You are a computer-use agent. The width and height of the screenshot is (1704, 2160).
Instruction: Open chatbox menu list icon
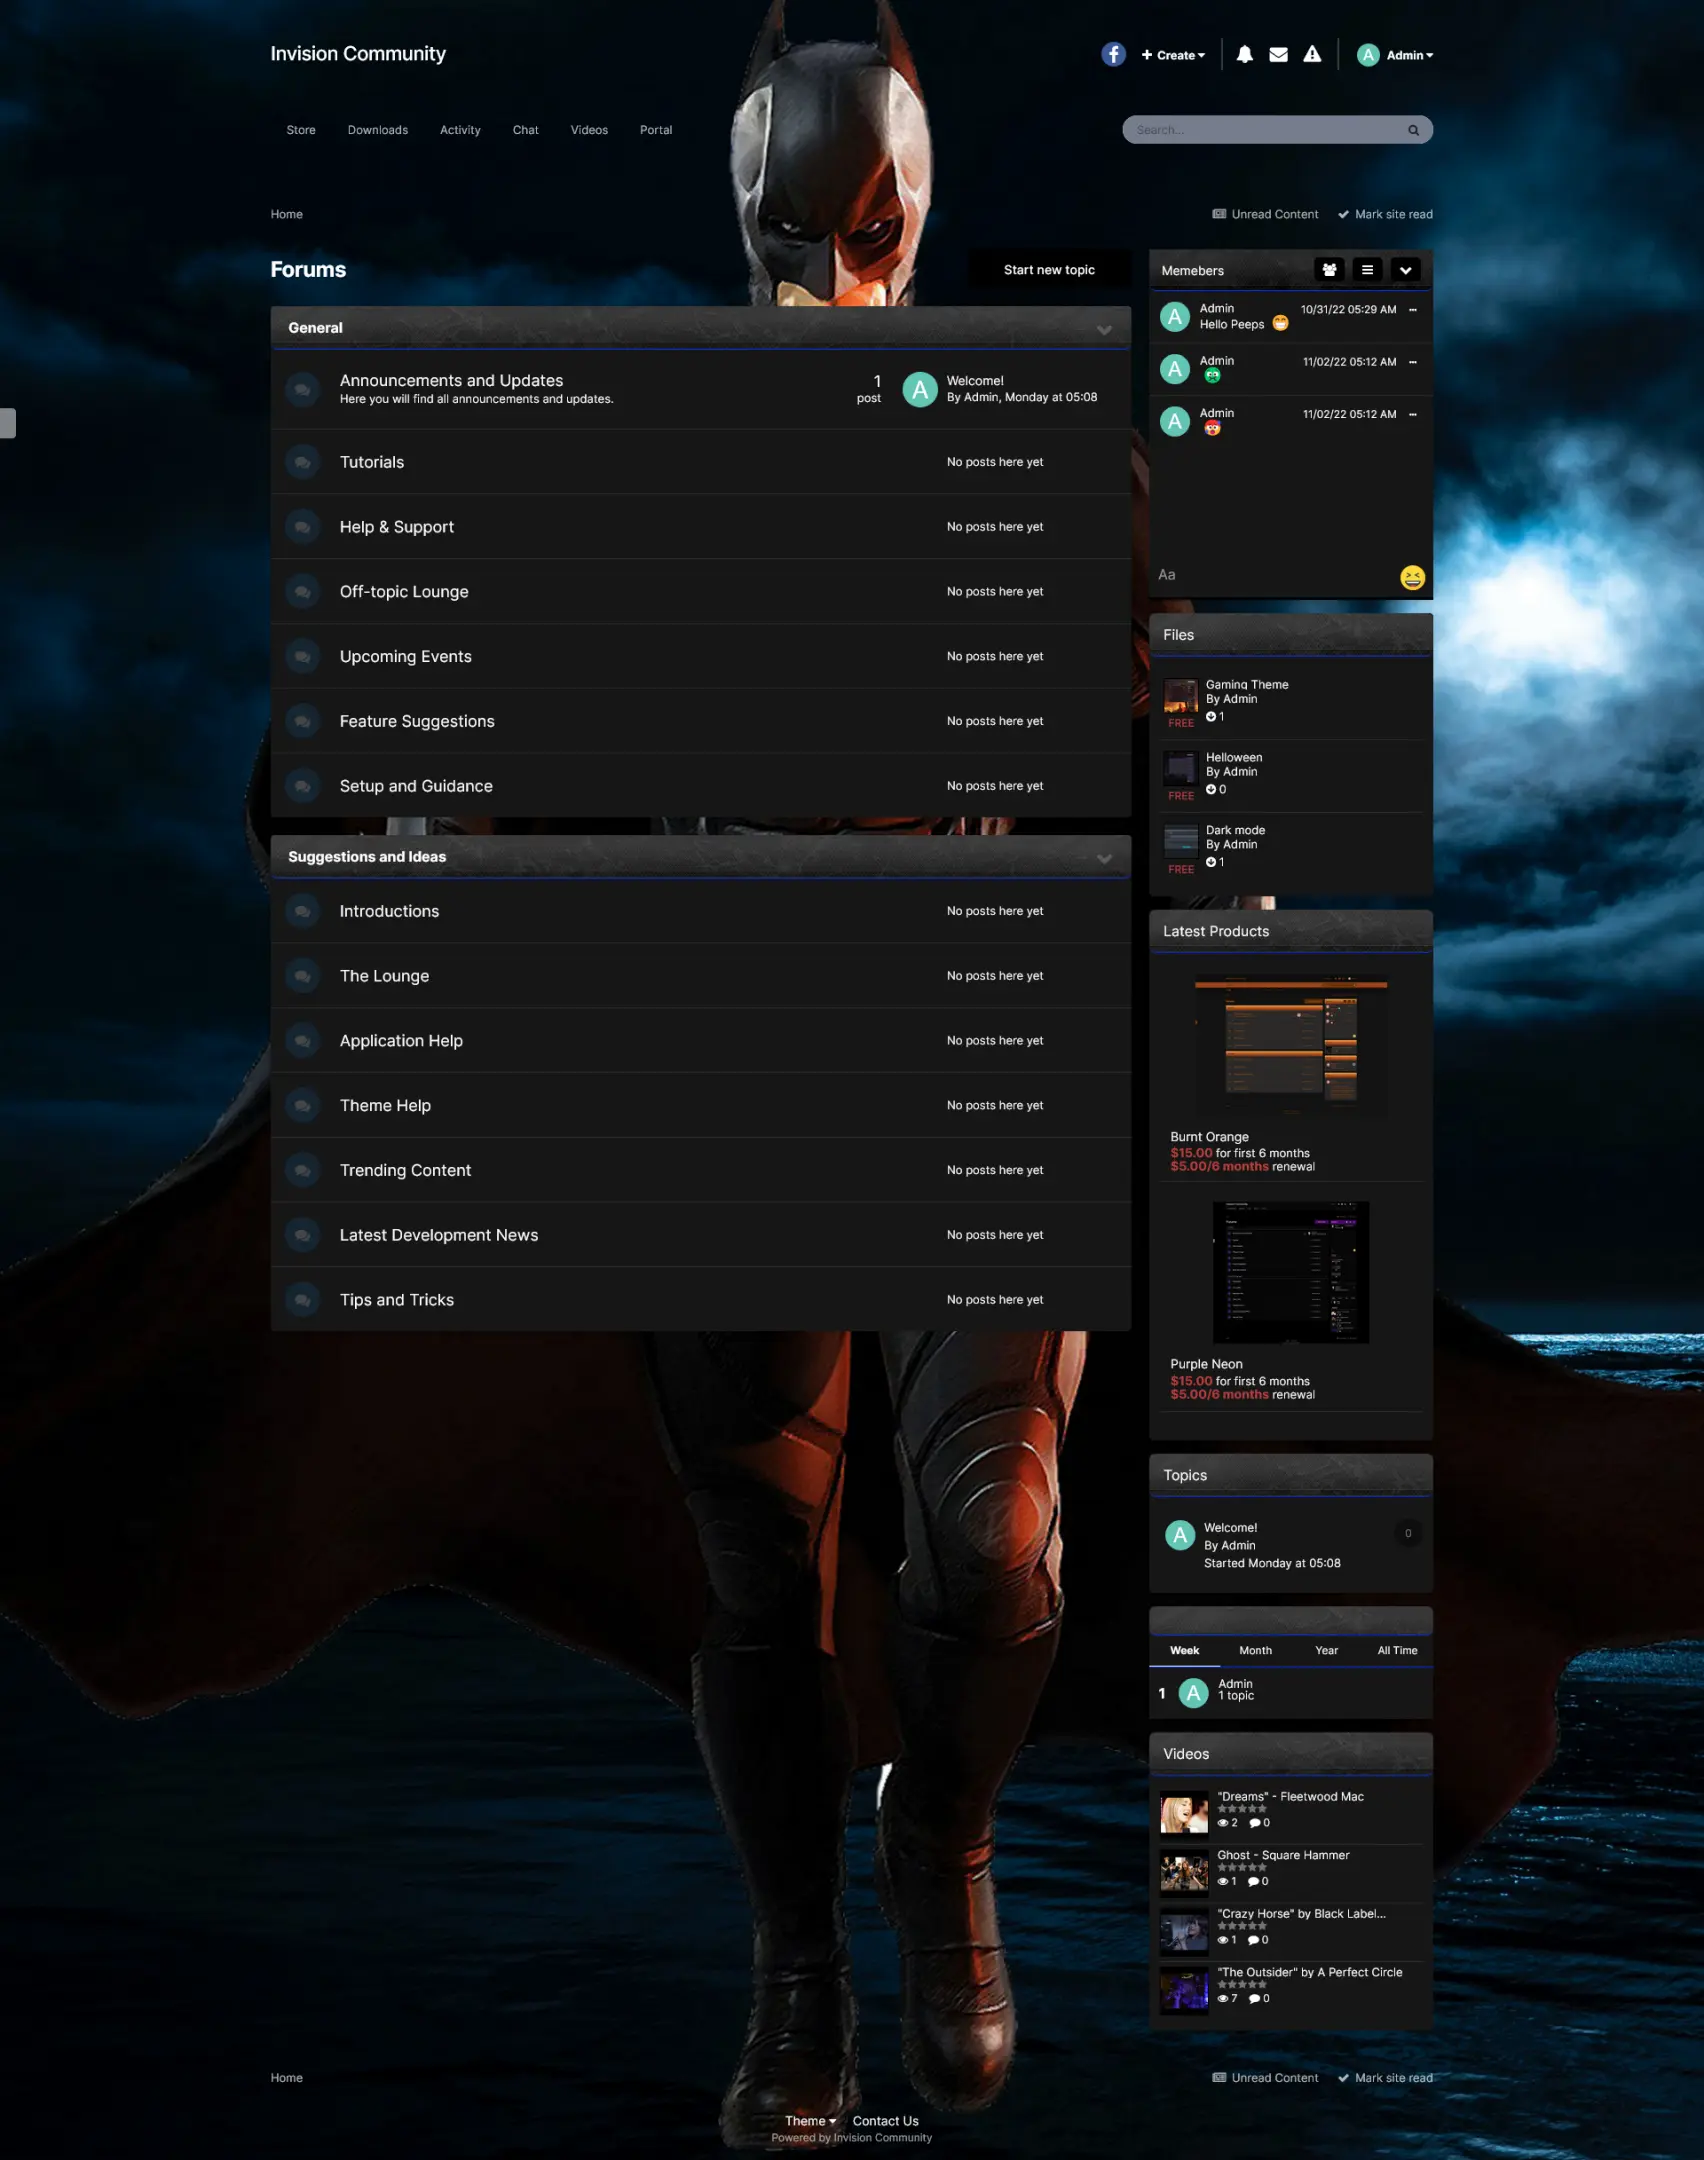coord(1367,270)
